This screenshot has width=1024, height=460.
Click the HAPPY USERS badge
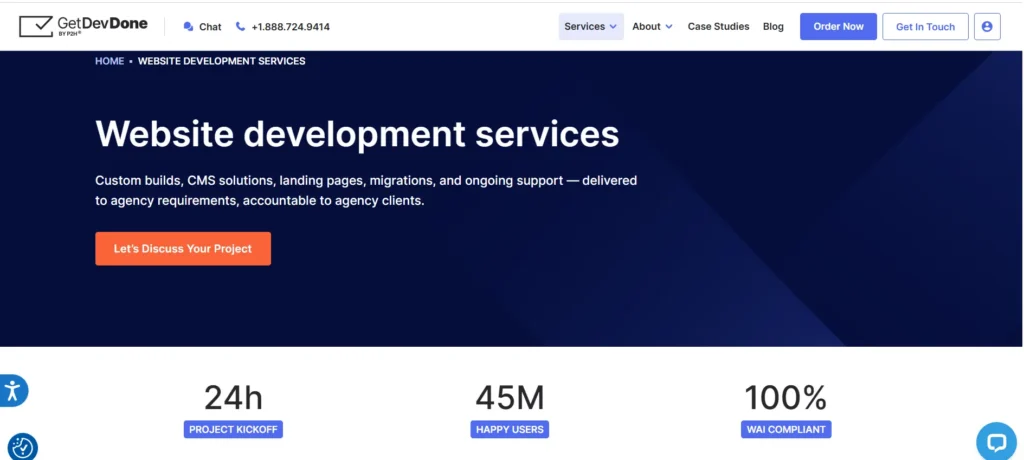pos(510,429)
